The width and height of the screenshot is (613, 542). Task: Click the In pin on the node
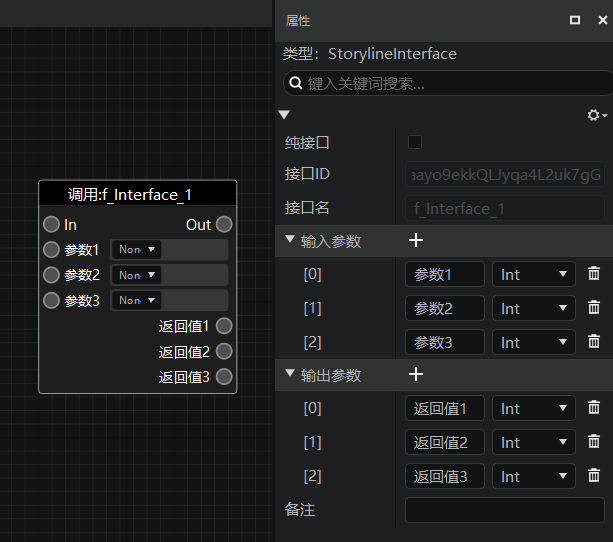point(51,224)
